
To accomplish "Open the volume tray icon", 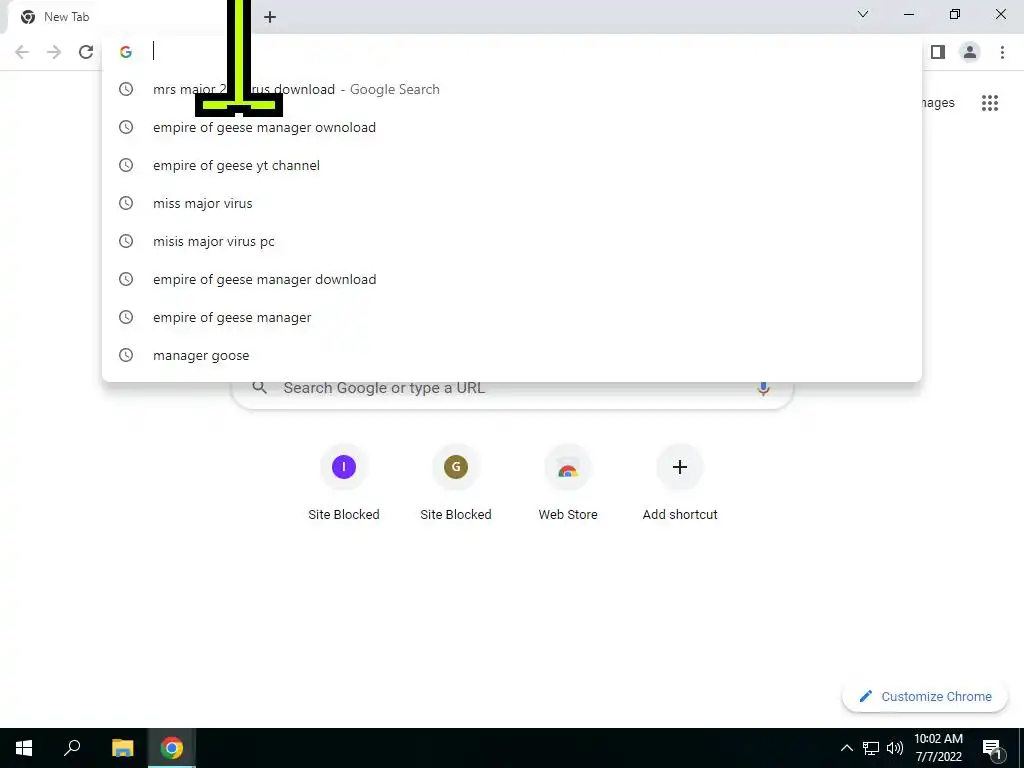I will coord(895,748).
